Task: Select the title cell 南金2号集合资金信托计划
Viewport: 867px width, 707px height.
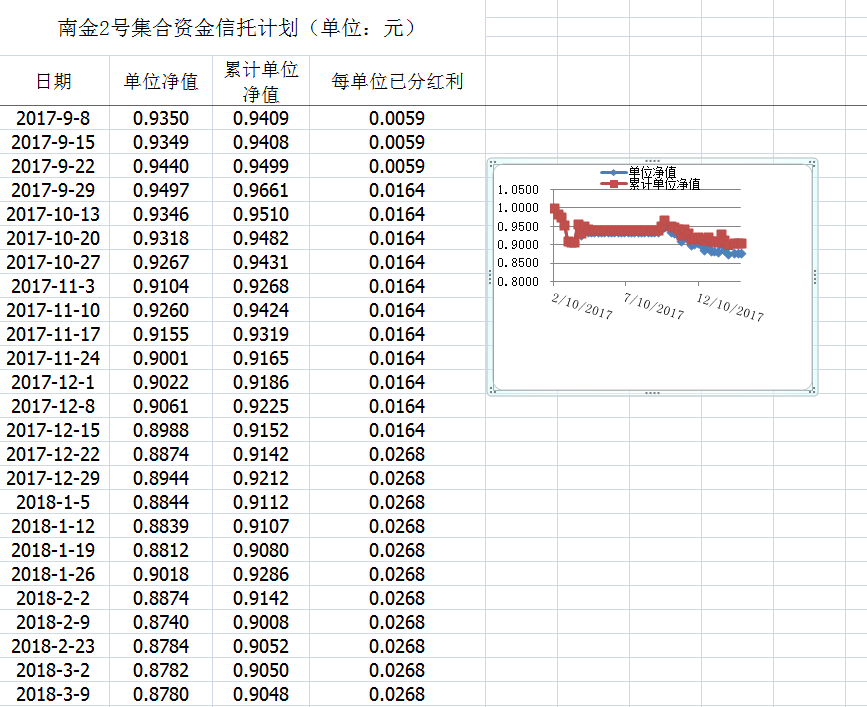Action: [236, 28]
